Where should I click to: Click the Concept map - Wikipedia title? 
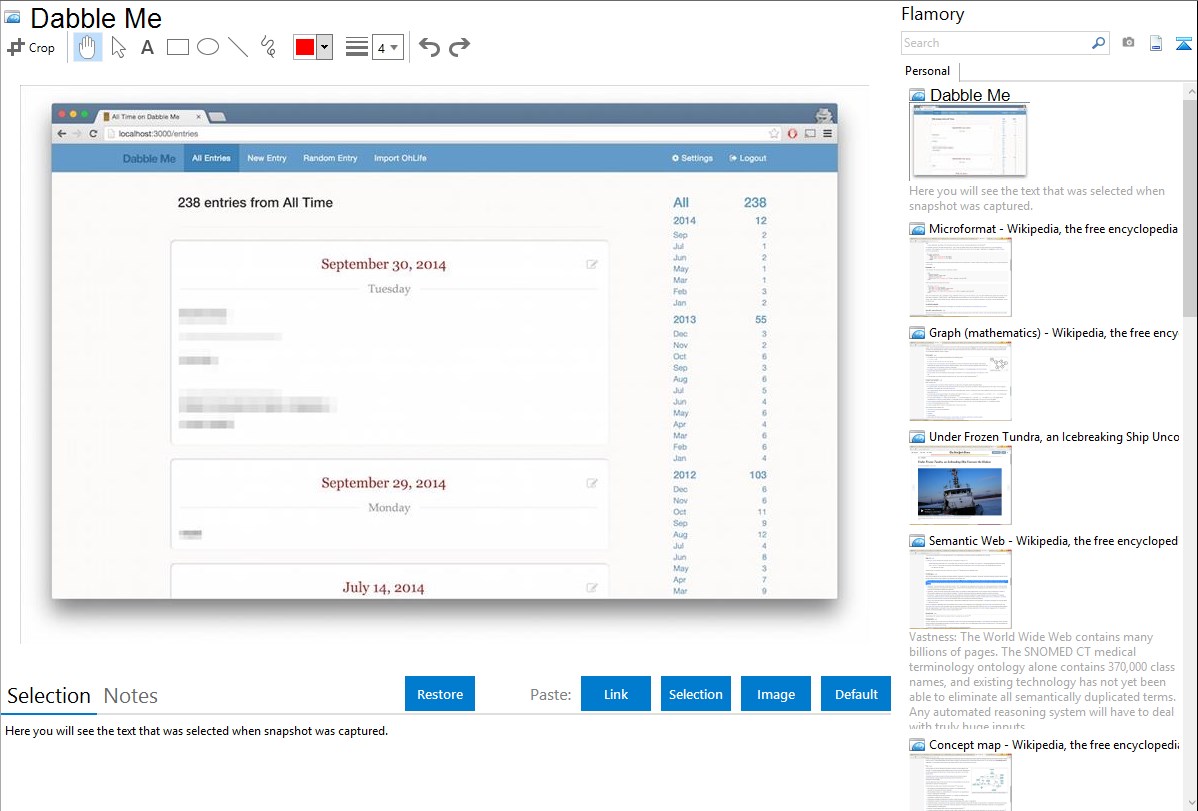pos(1053,744)
